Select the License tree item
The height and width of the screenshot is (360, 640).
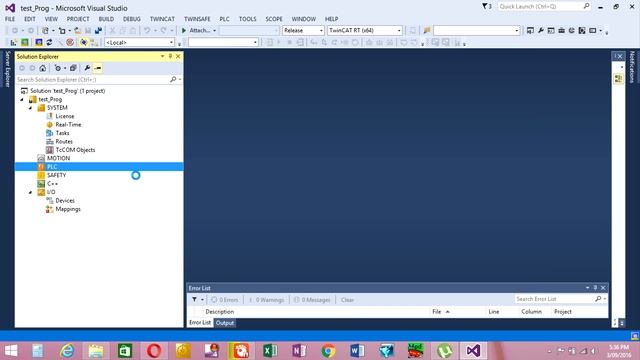click(x=64, y=116)
